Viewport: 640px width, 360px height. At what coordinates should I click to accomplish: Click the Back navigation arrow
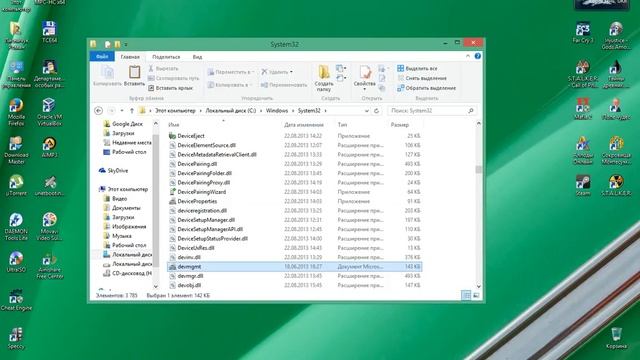pos(98,111)
